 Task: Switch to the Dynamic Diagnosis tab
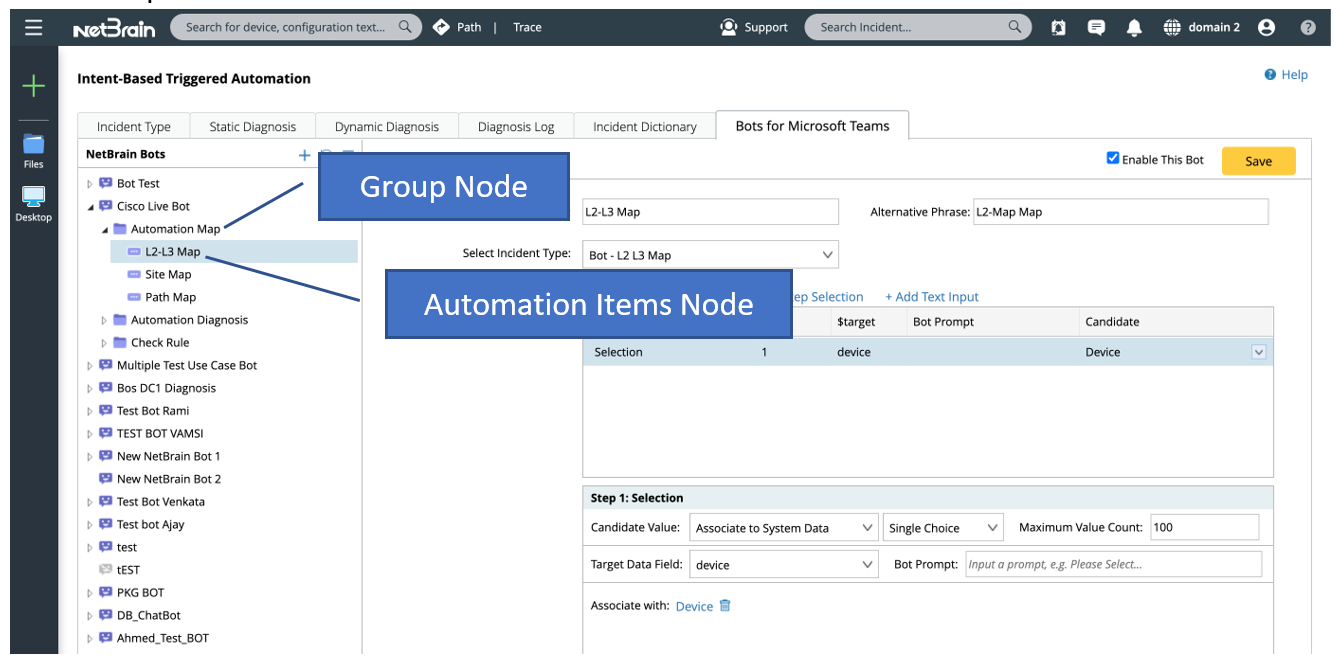[x=387, y=127]
